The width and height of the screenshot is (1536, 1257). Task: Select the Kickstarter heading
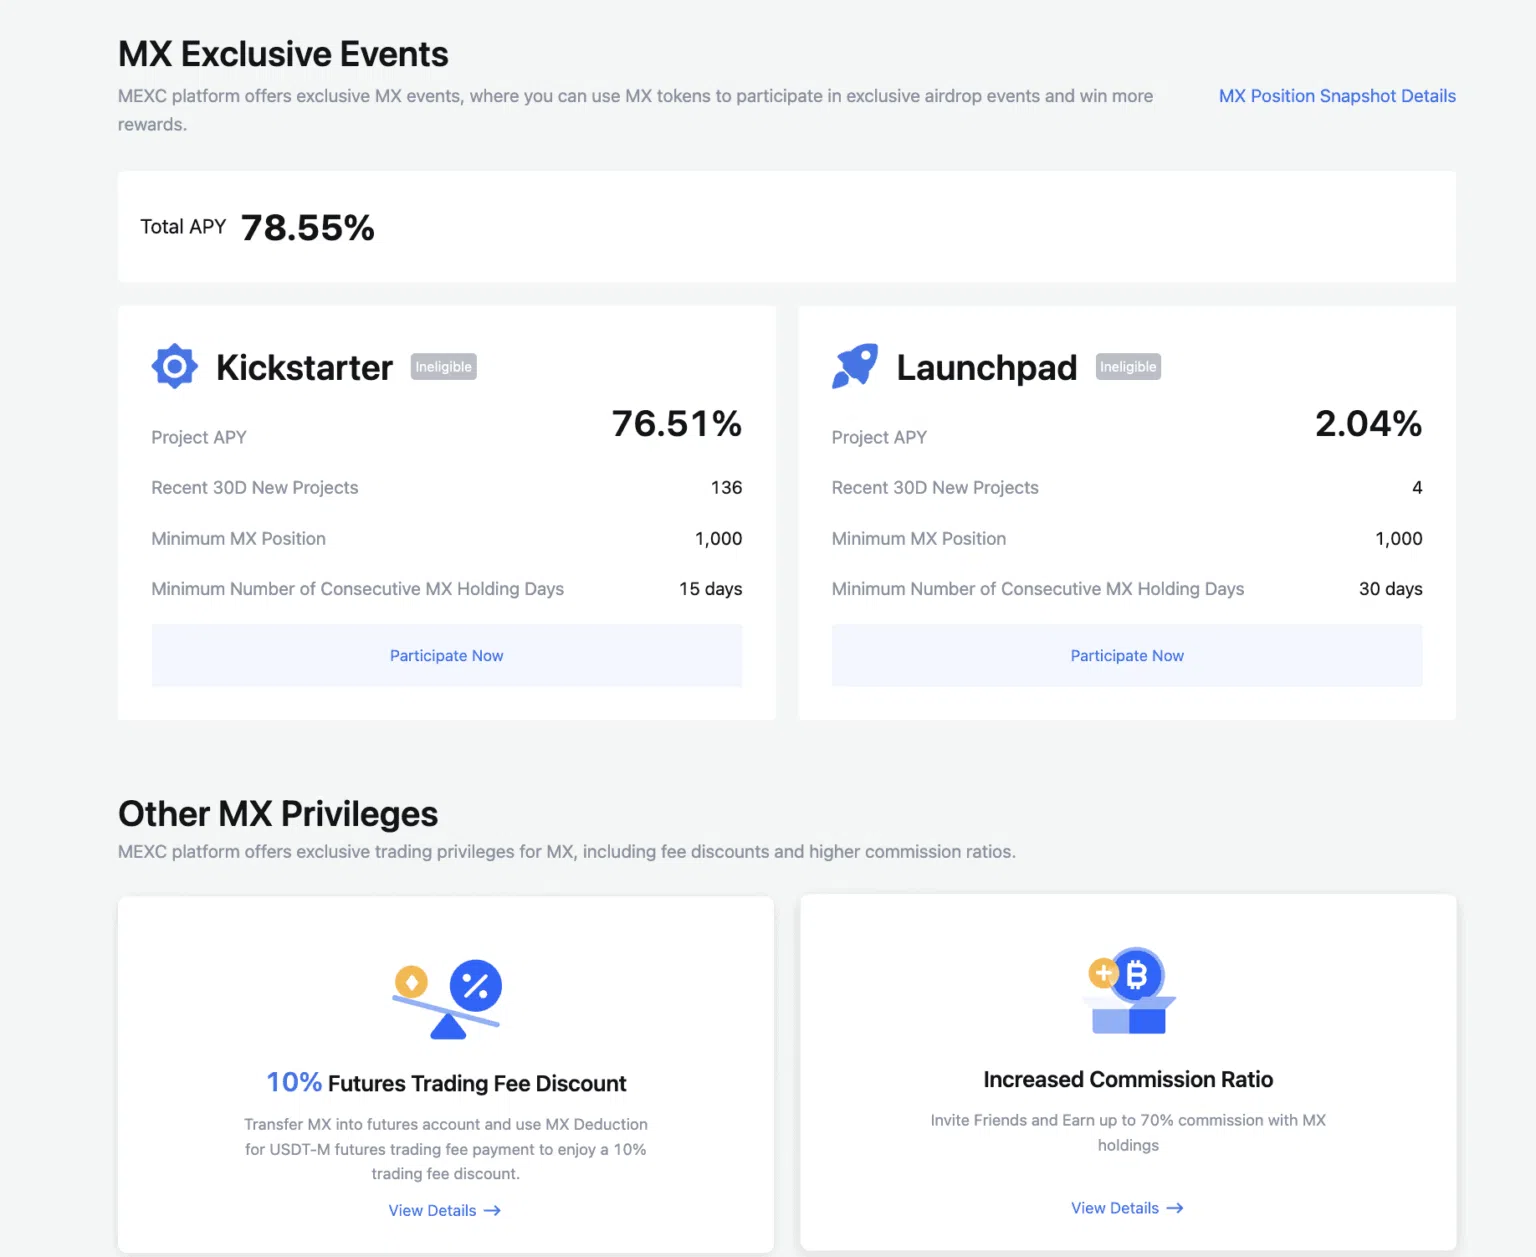coord(305,368)
